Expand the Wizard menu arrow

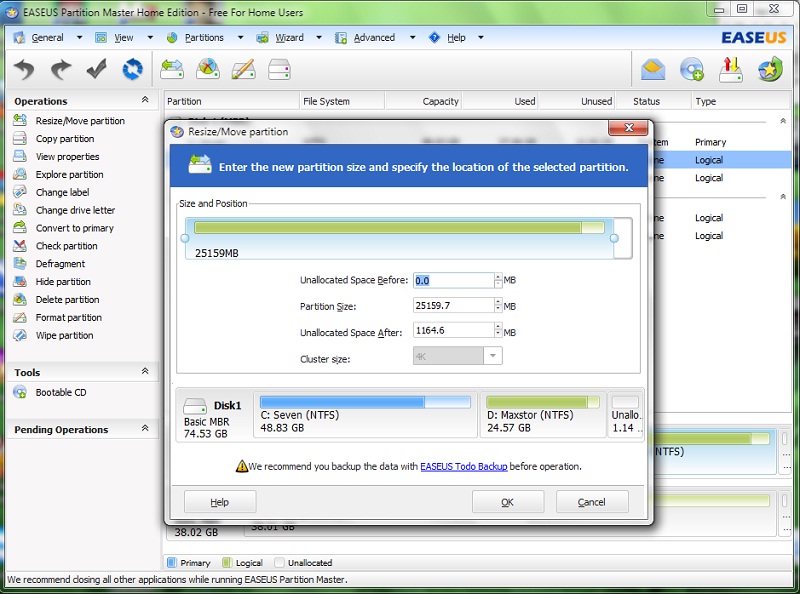pos(319,37)
